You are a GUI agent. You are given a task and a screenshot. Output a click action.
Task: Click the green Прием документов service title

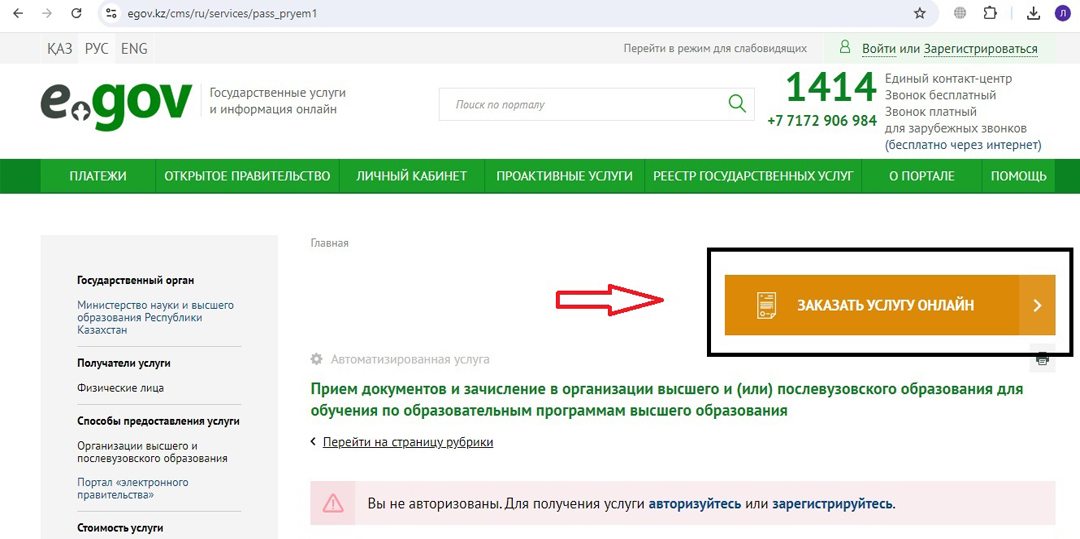click(x=667, y=400)
